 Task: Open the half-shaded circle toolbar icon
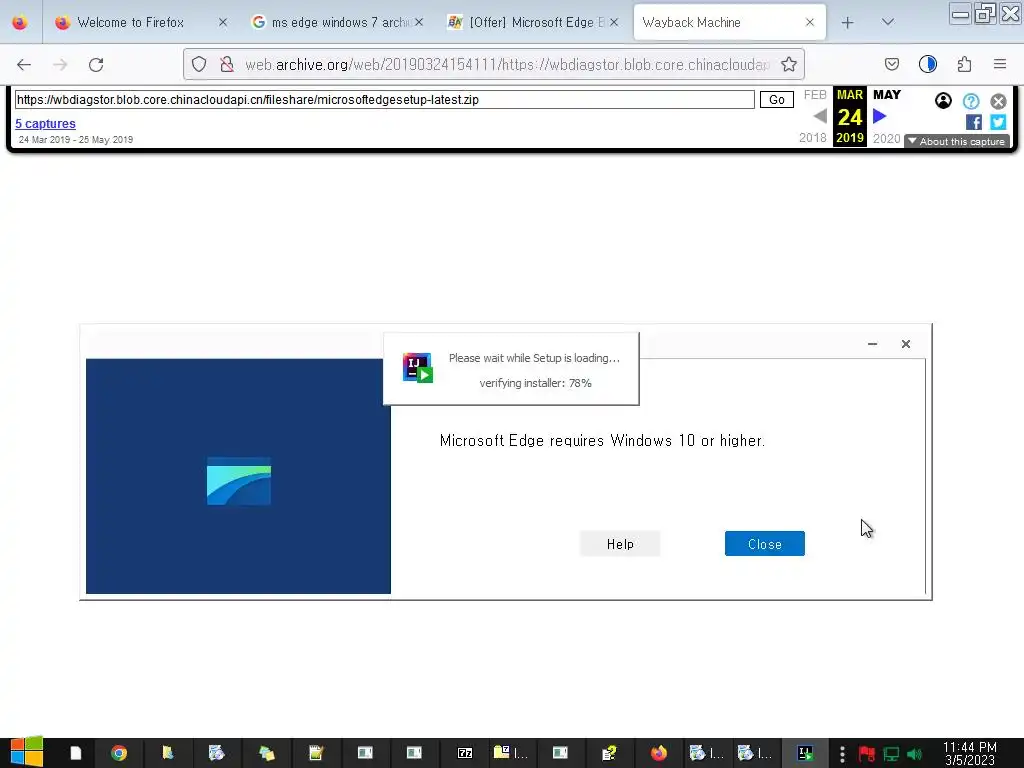[x=927, y=64]
